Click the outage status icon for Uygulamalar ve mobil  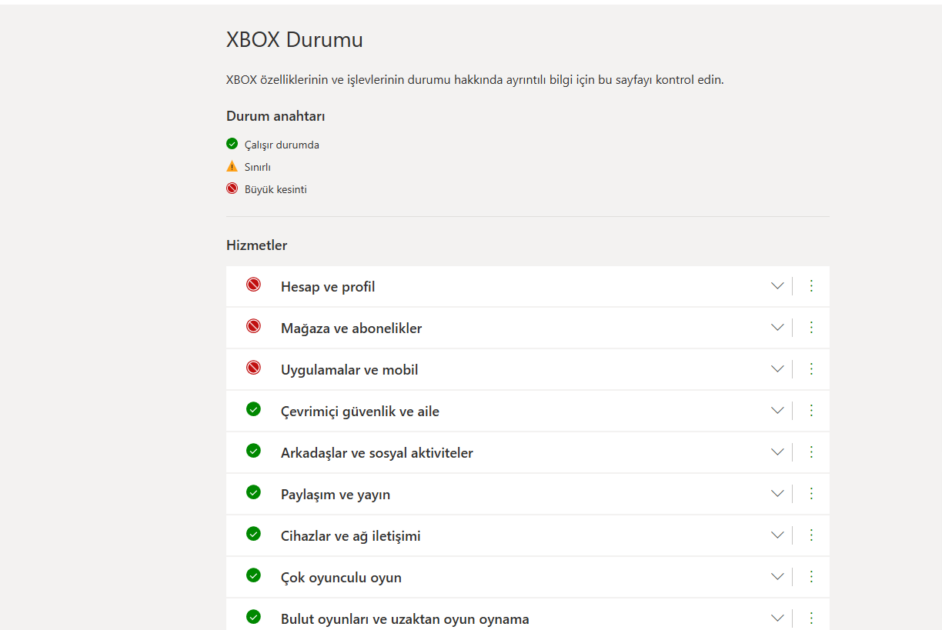click(x=254, y=368)
